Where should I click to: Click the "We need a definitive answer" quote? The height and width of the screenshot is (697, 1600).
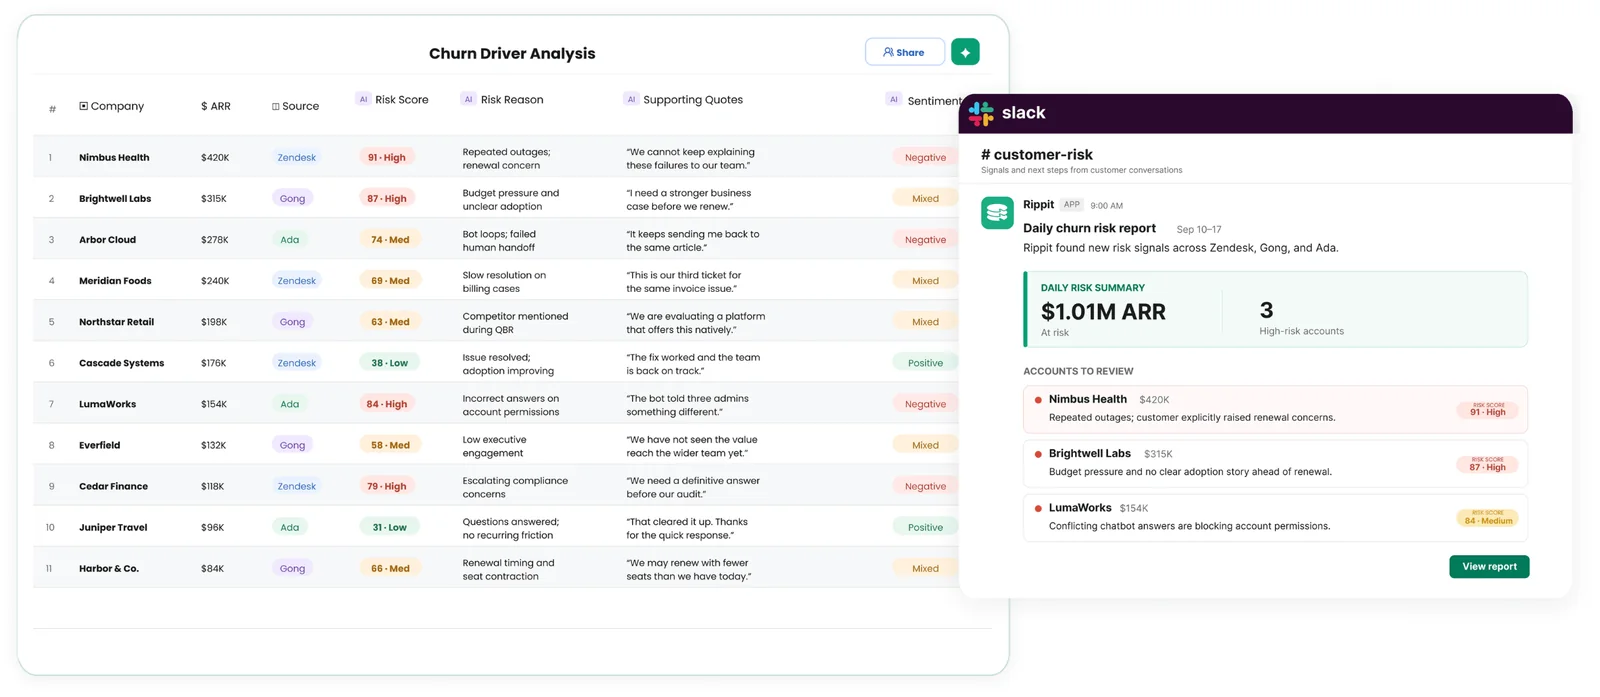tap(693, 487)
